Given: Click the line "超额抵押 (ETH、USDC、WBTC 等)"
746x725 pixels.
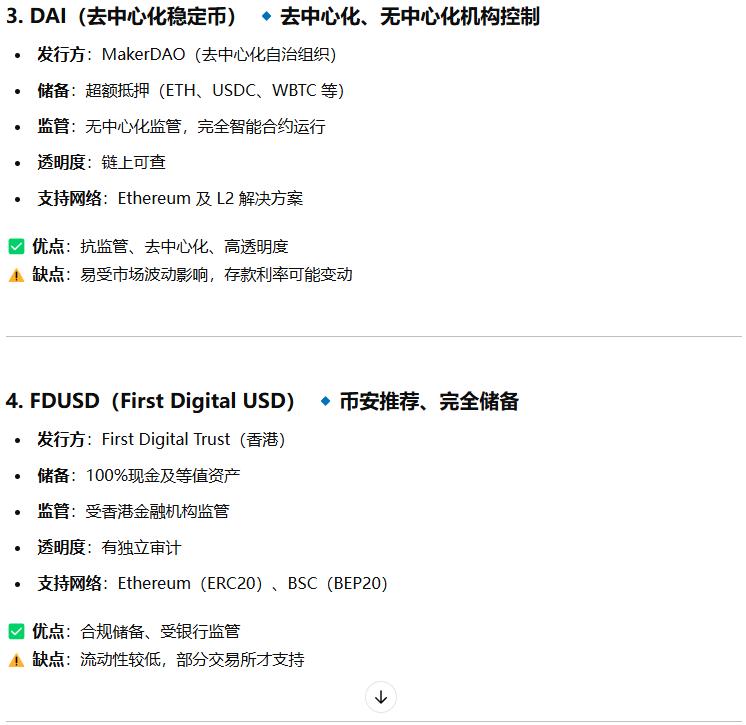Looking at the screenshot, I should pyautogui.click(x=215, y=90).
